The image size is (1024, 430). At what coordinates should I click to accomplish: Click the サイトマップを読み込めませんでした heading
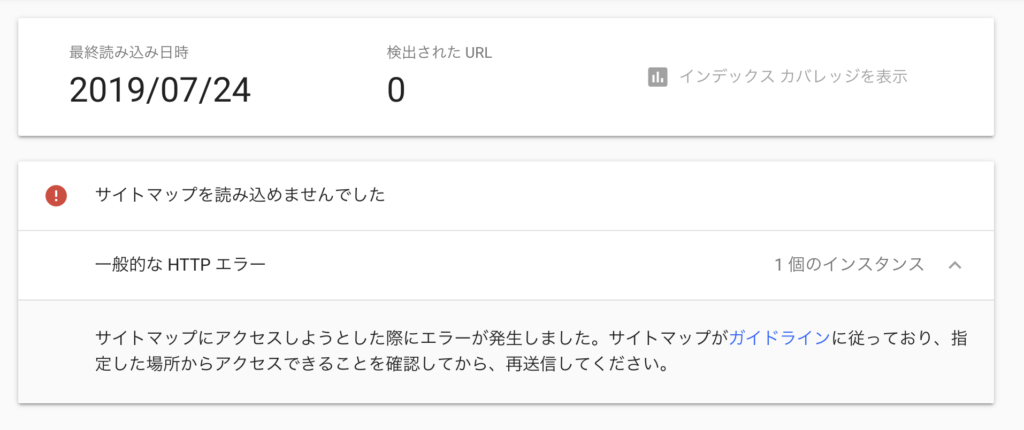[240, 196]
